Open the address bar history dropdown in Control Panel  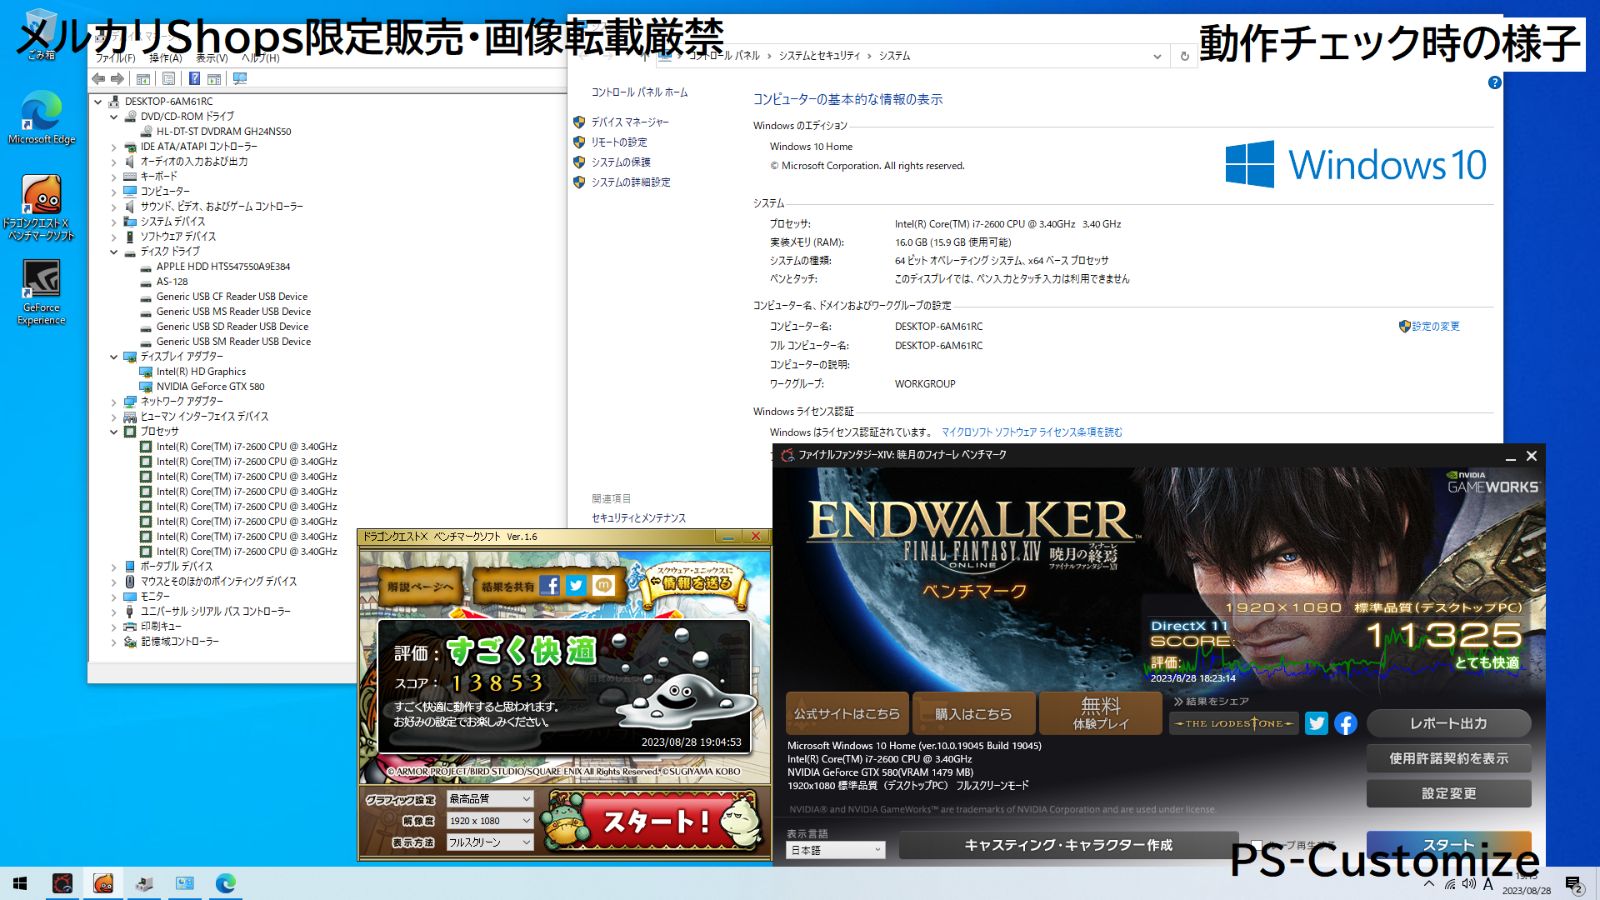[1157, 56]
